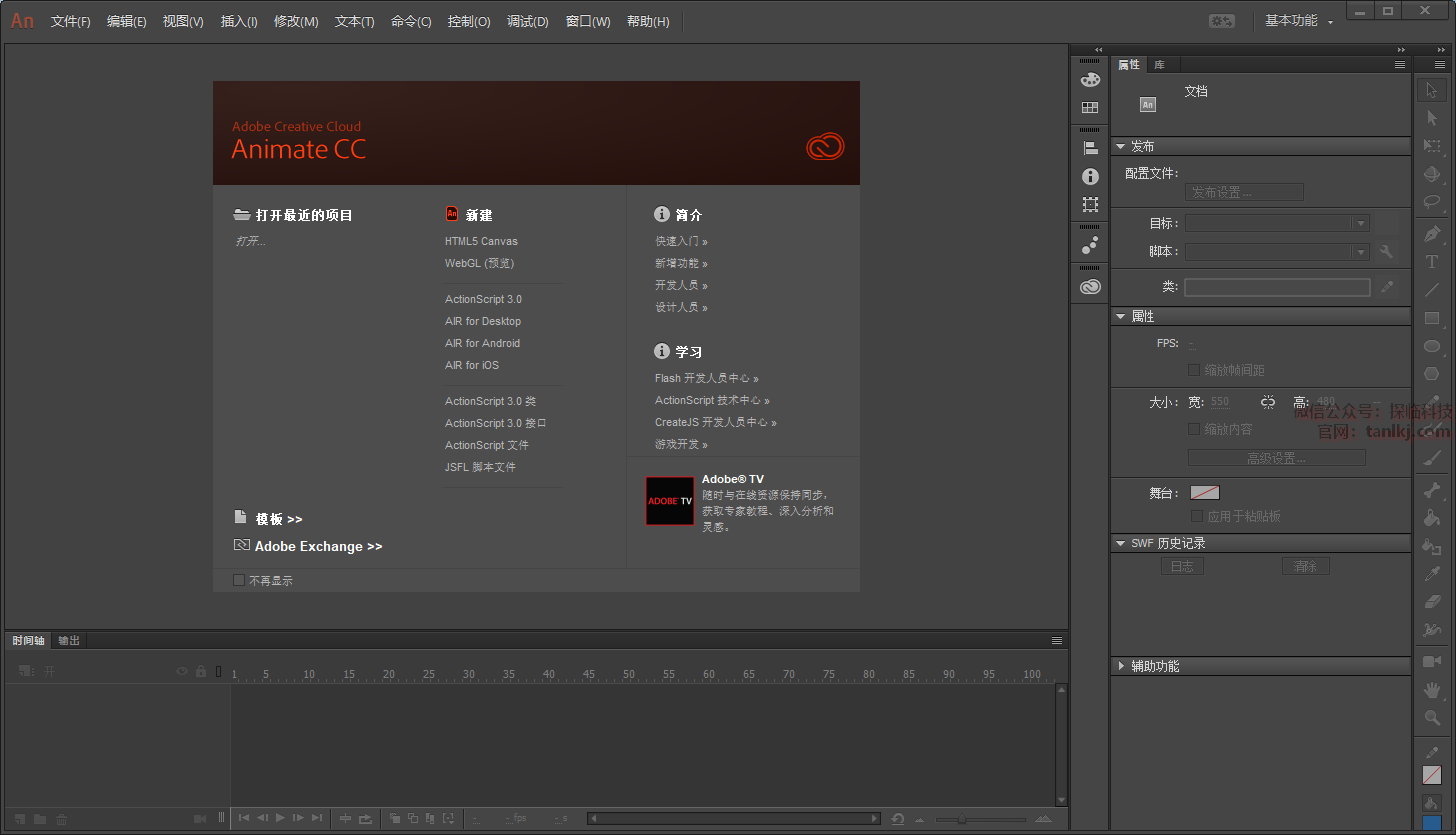Check the 不再显示 checkbox
The height and width of the screenshot is (835, 1456).
pyautogui.click(x=239, y=580)
